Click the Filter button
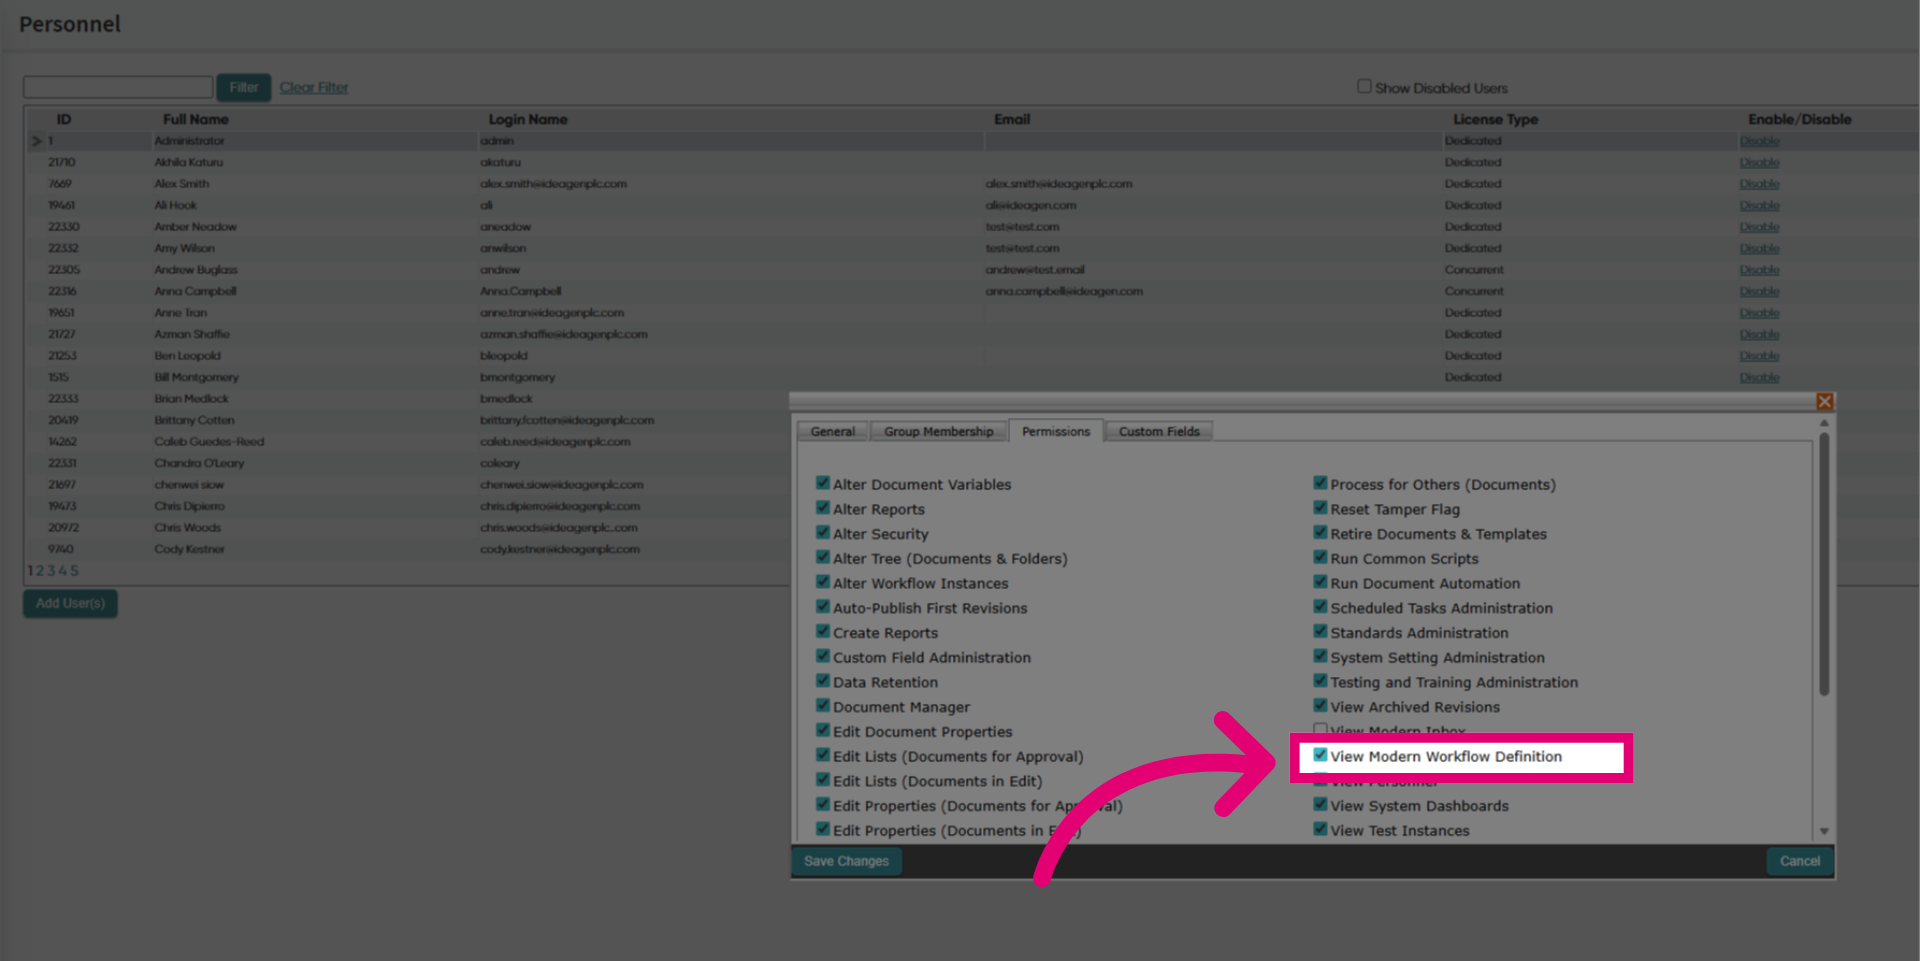This screenshot has width=1920, height=961. pos(244,87)
